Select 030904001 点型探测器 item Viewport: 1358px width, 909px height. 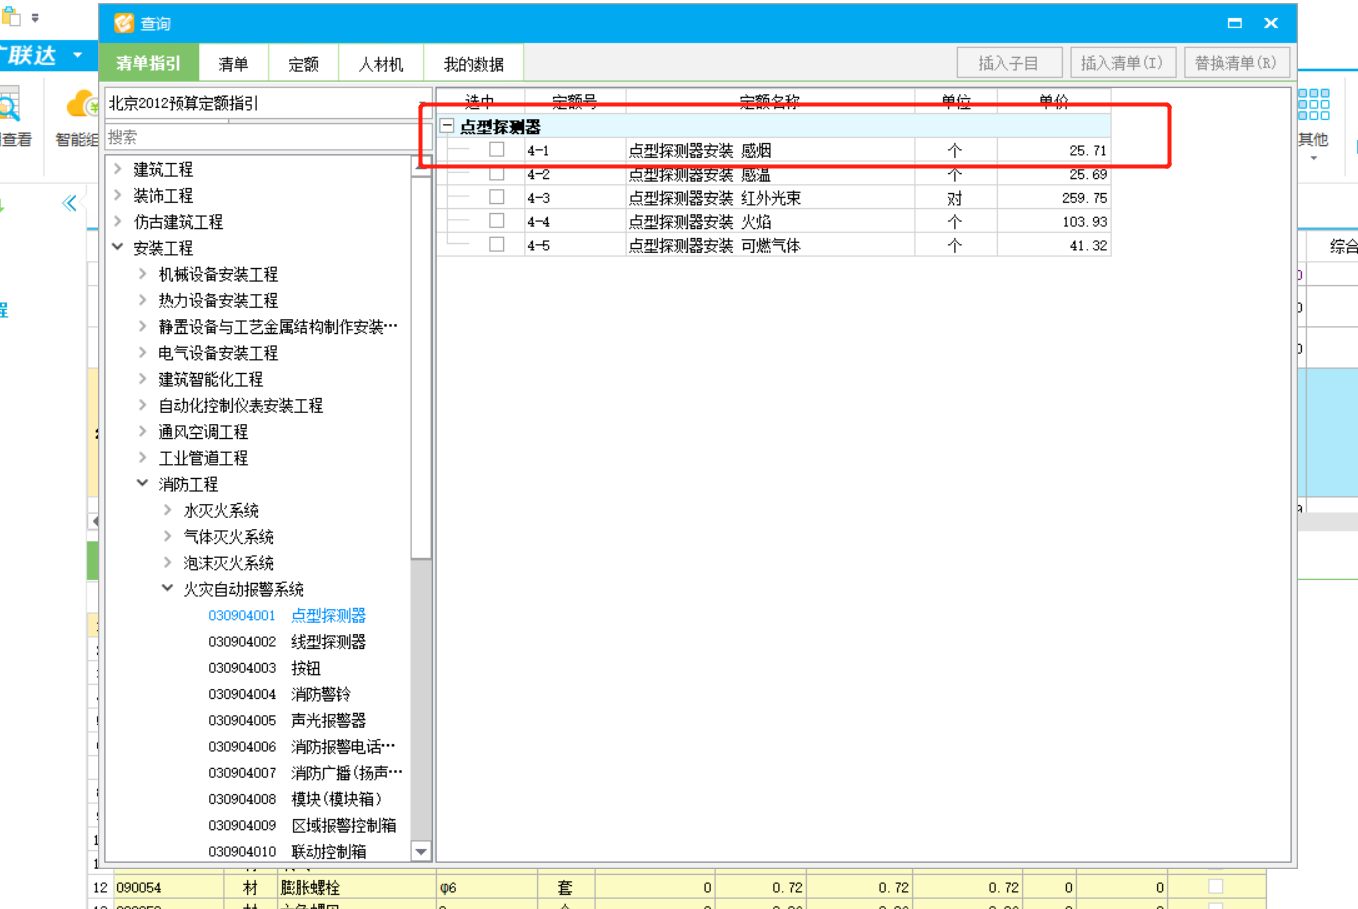pos(287,615)
